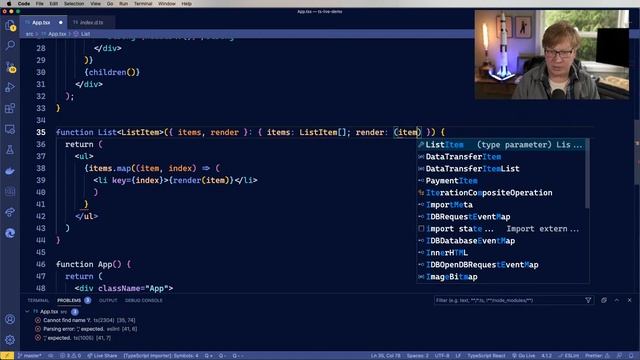640x360 pixels.
Task: Select the ImageBitmap suggestion
Action: (501, 277)
